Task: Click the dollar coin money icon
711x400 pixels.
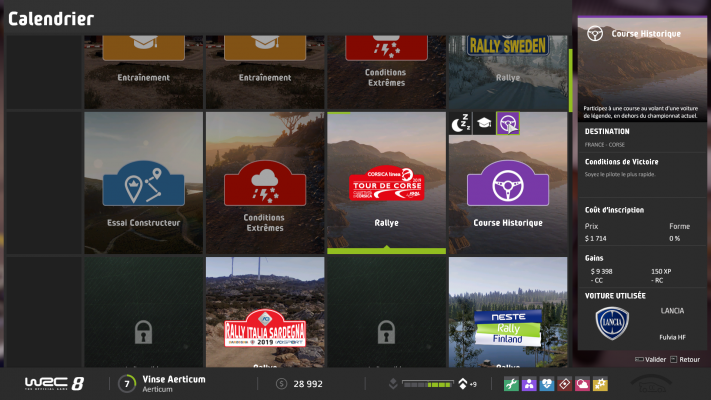Action: (x=281, y=384)
